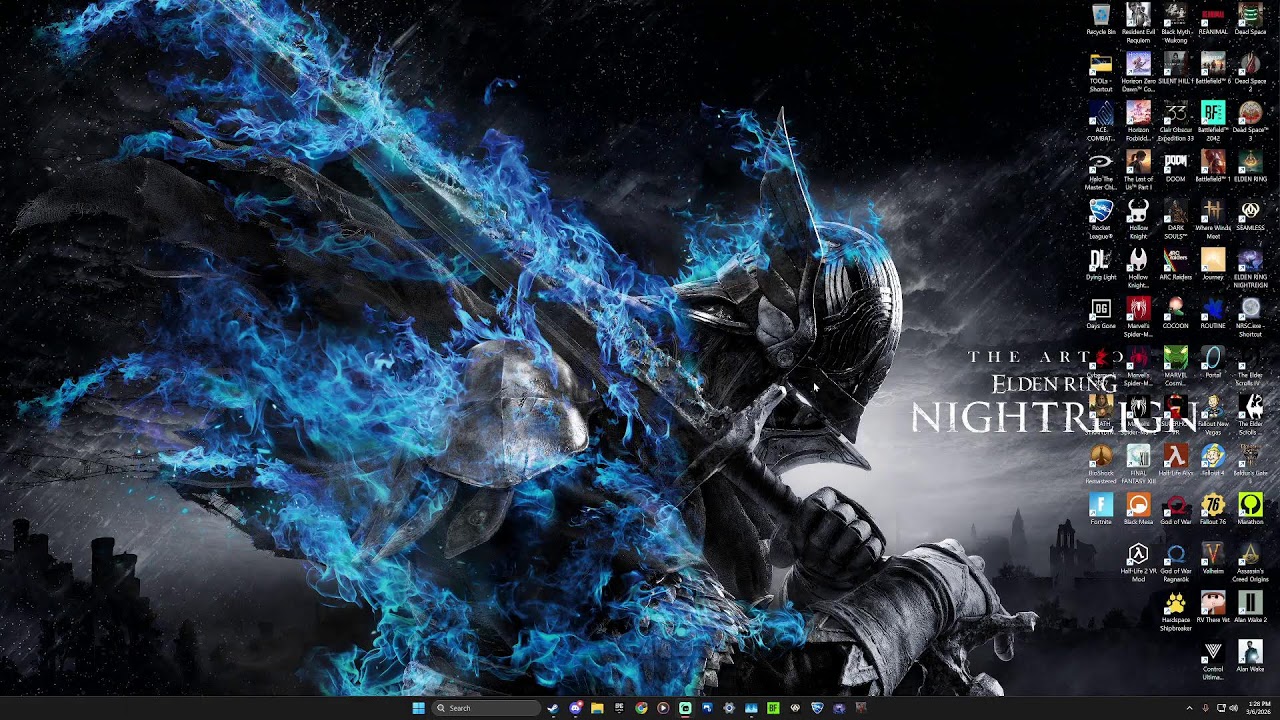Select the Alan Wake 2 icon
1280x720 pixels.
click(x=1250, y=607)
